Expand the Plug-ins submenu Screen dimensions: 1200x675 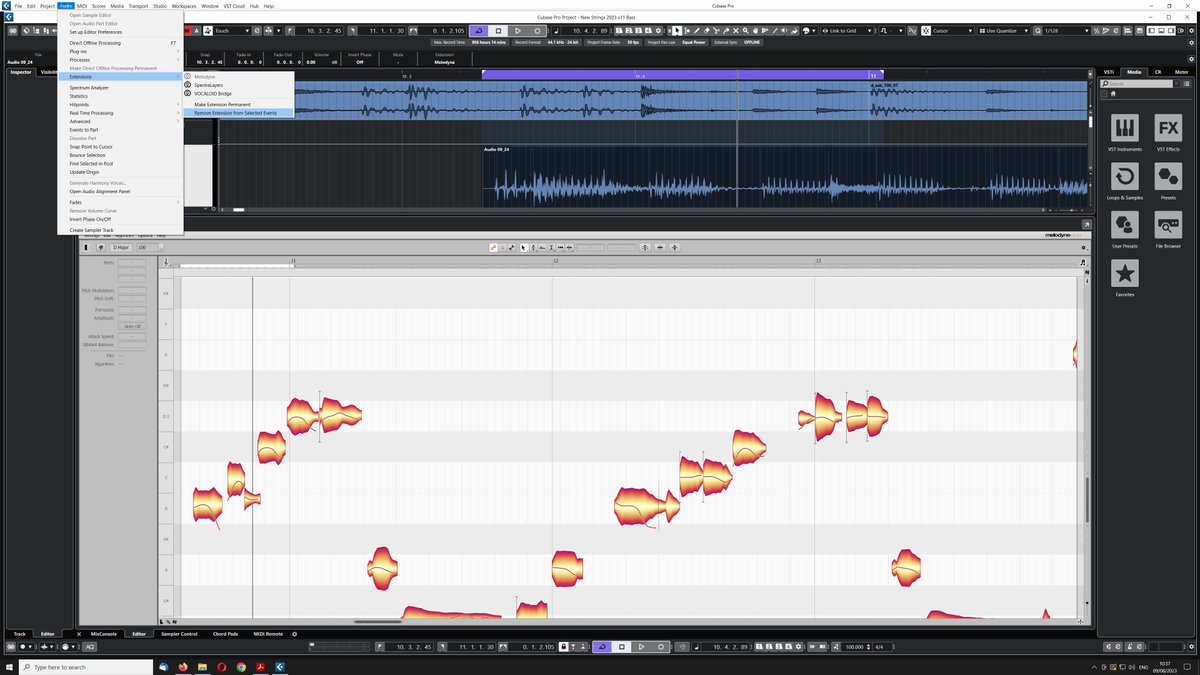tap(120, 51)
